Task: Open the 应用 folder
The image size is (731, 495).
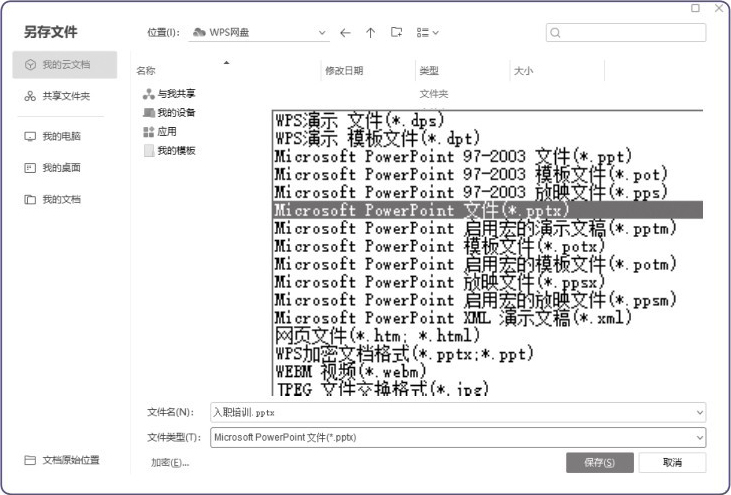Action: click(159, 131)
